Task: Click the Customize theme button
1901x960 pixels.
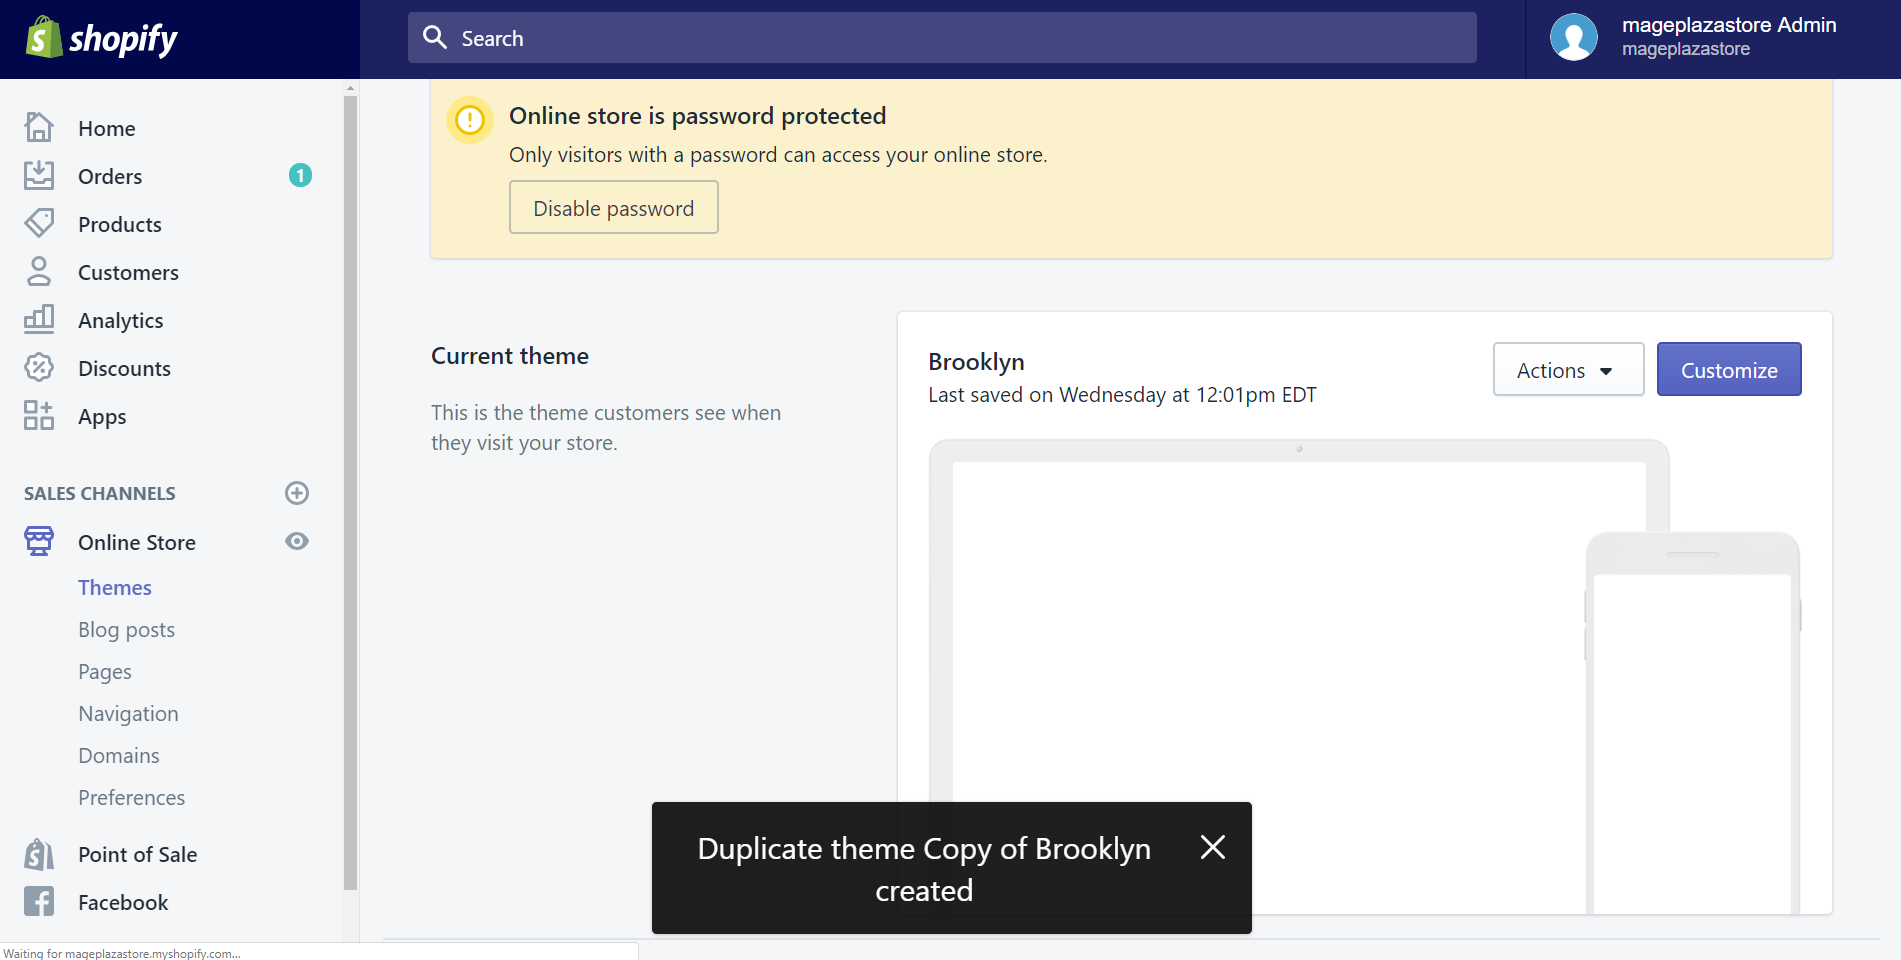Action: [x=1729, y=370]
